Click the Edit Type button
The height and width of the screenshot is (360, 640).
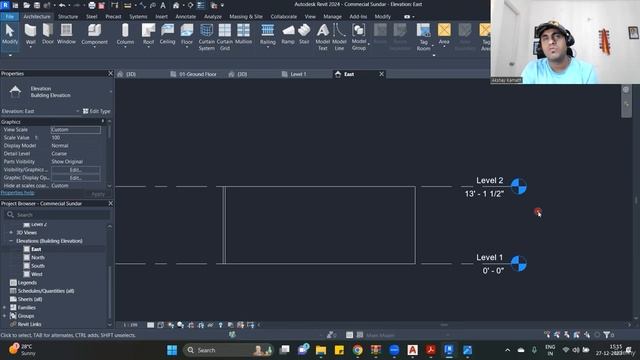[x=97, y=111]
